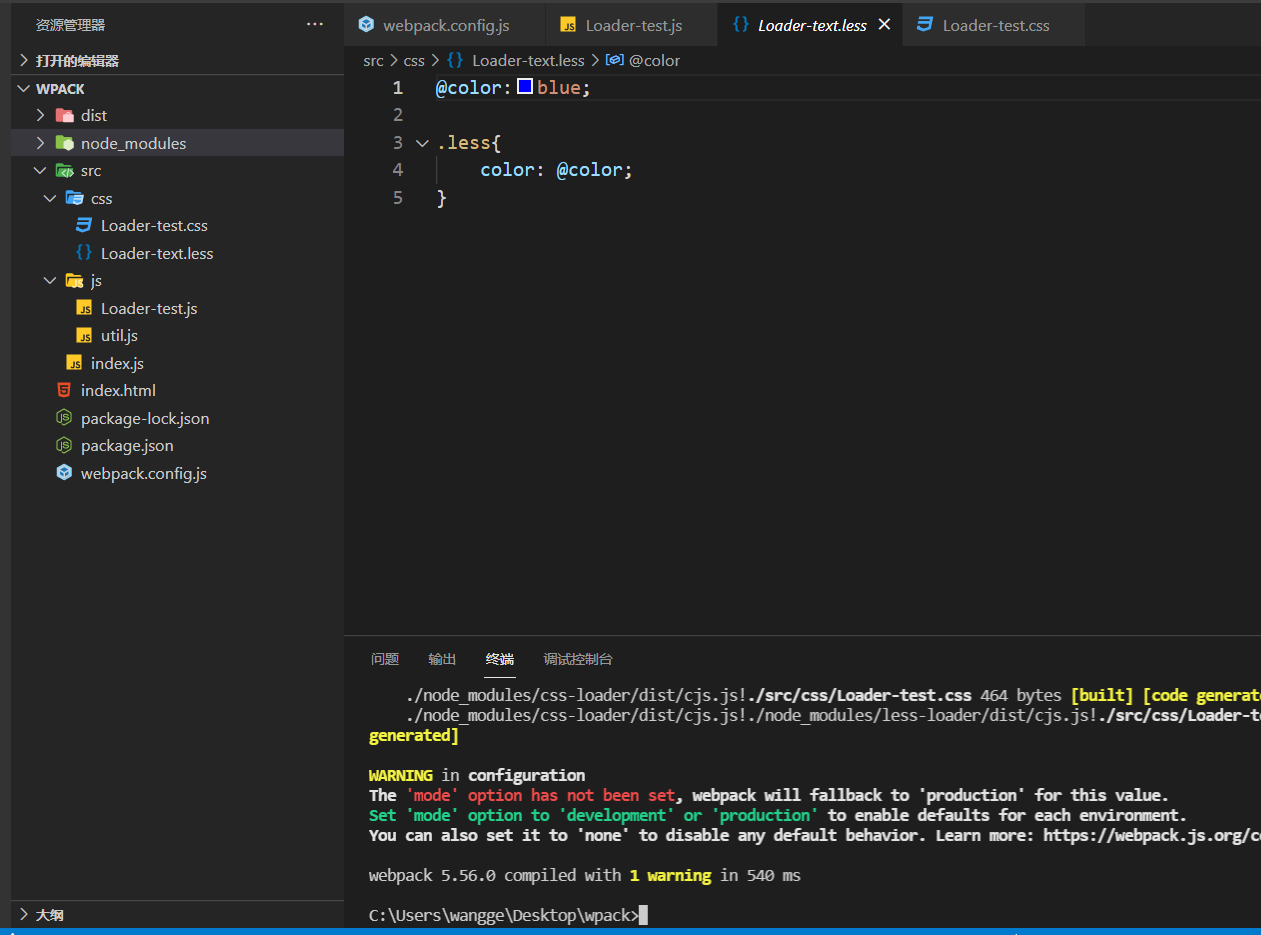1261x935 pixels.
Task: Collapse the src folder chevron
Action: 41,171
